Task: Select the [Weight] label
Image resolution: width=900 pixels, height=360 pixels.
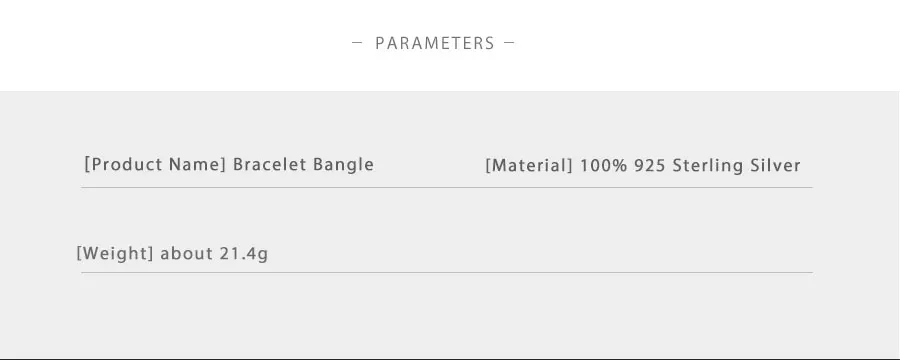Action: (115, 253)
